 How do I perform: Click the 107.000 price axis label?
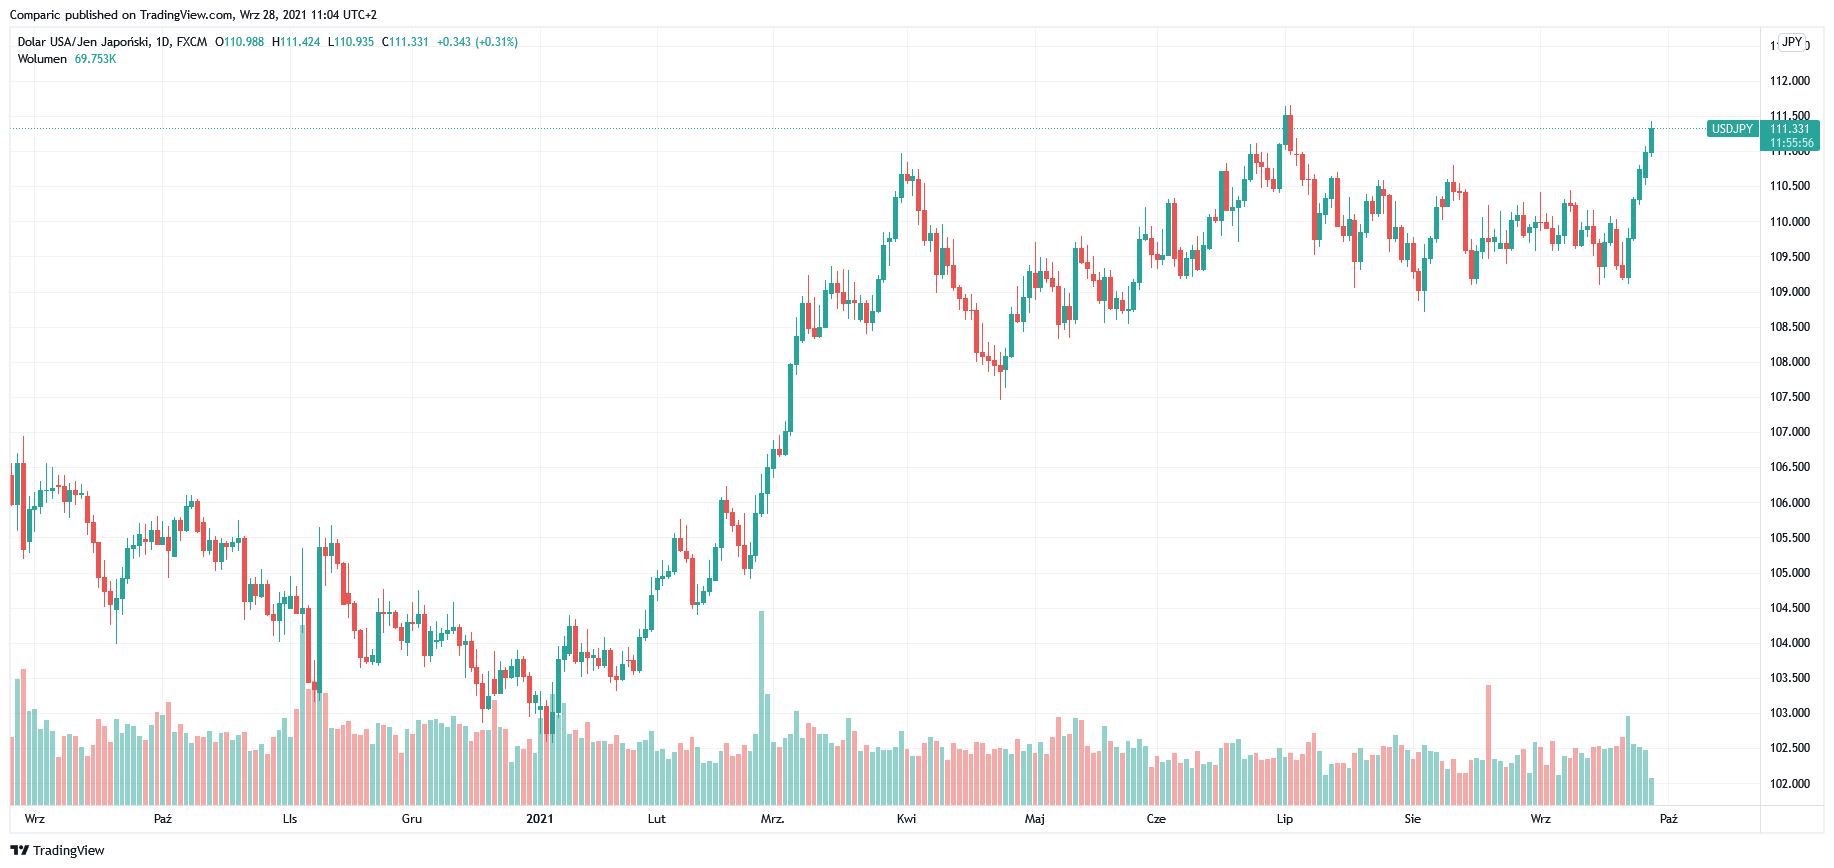1790,432
